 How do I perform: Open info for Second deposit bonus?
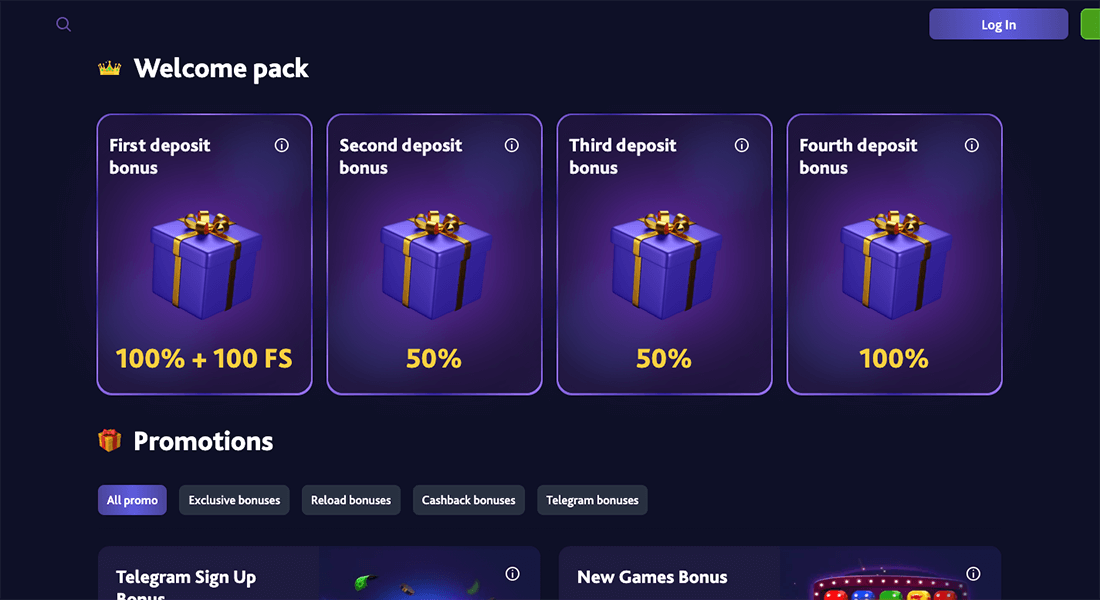click(511, 145)
